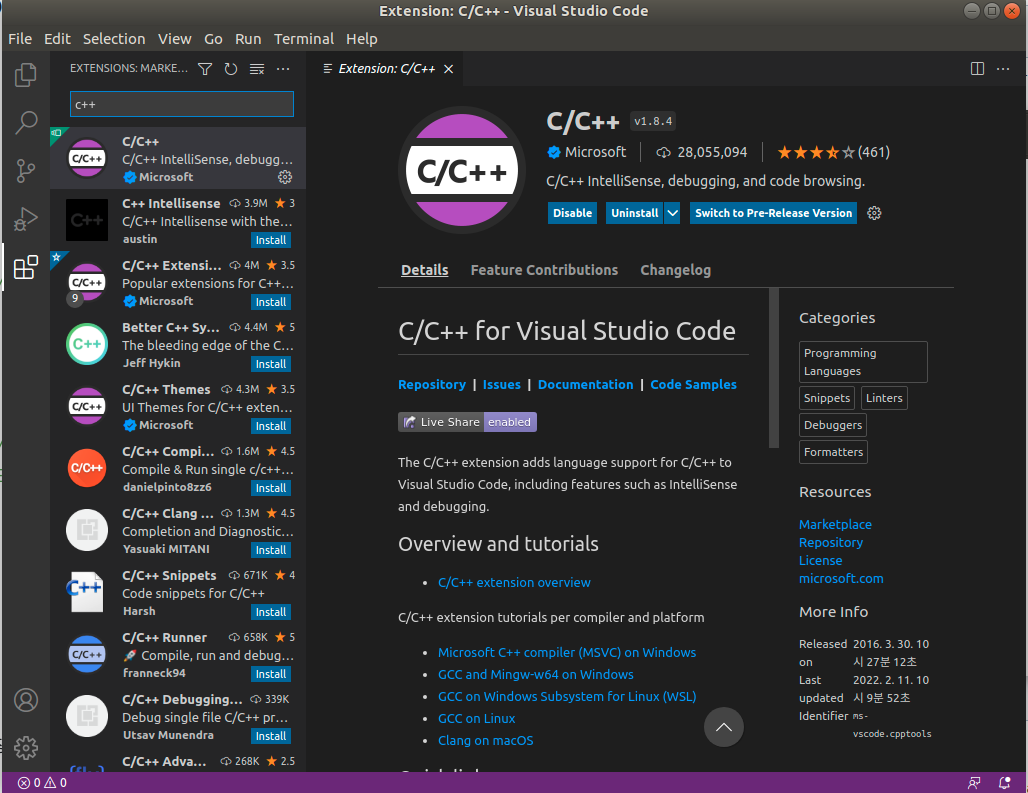Open the Accounts menu icon

26,700
